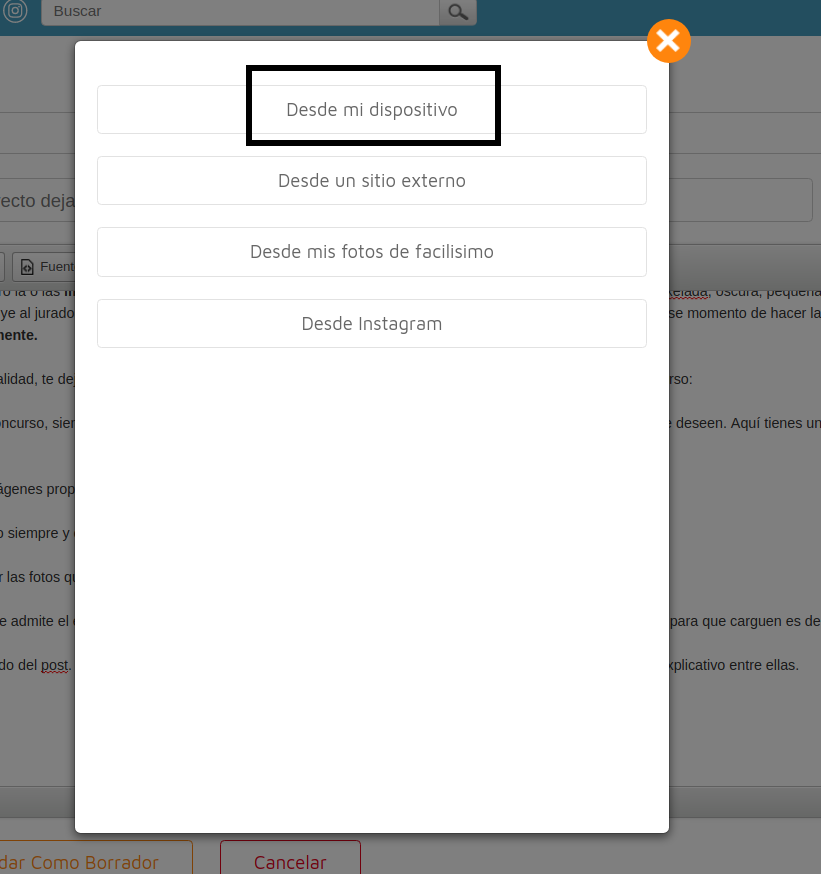Click the magnifying glass search button
Image resolution: width=821 pixels, height=874 pixels.
click(x=458, y=12)
